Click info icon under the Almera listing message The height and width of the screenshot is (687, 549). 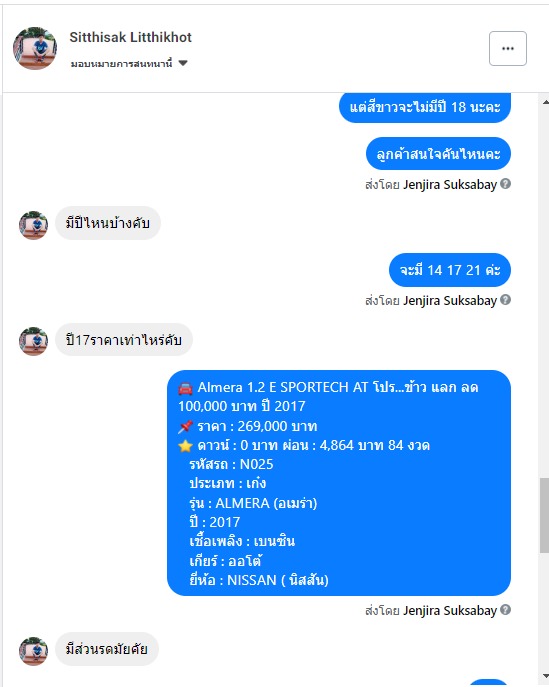point(505,610)
